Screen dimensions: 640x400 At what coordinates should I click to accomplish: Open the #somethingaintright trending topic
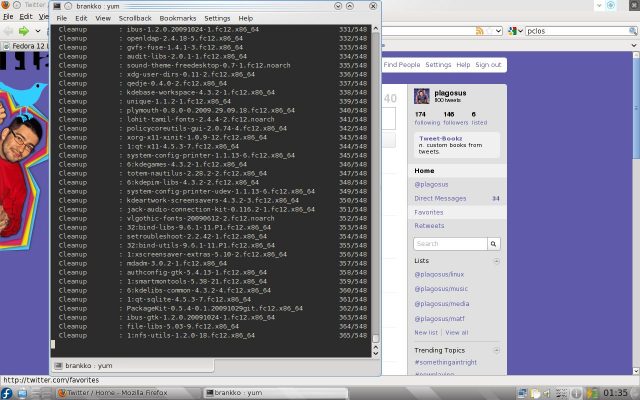pyautogui.click(x=445, y=362)
